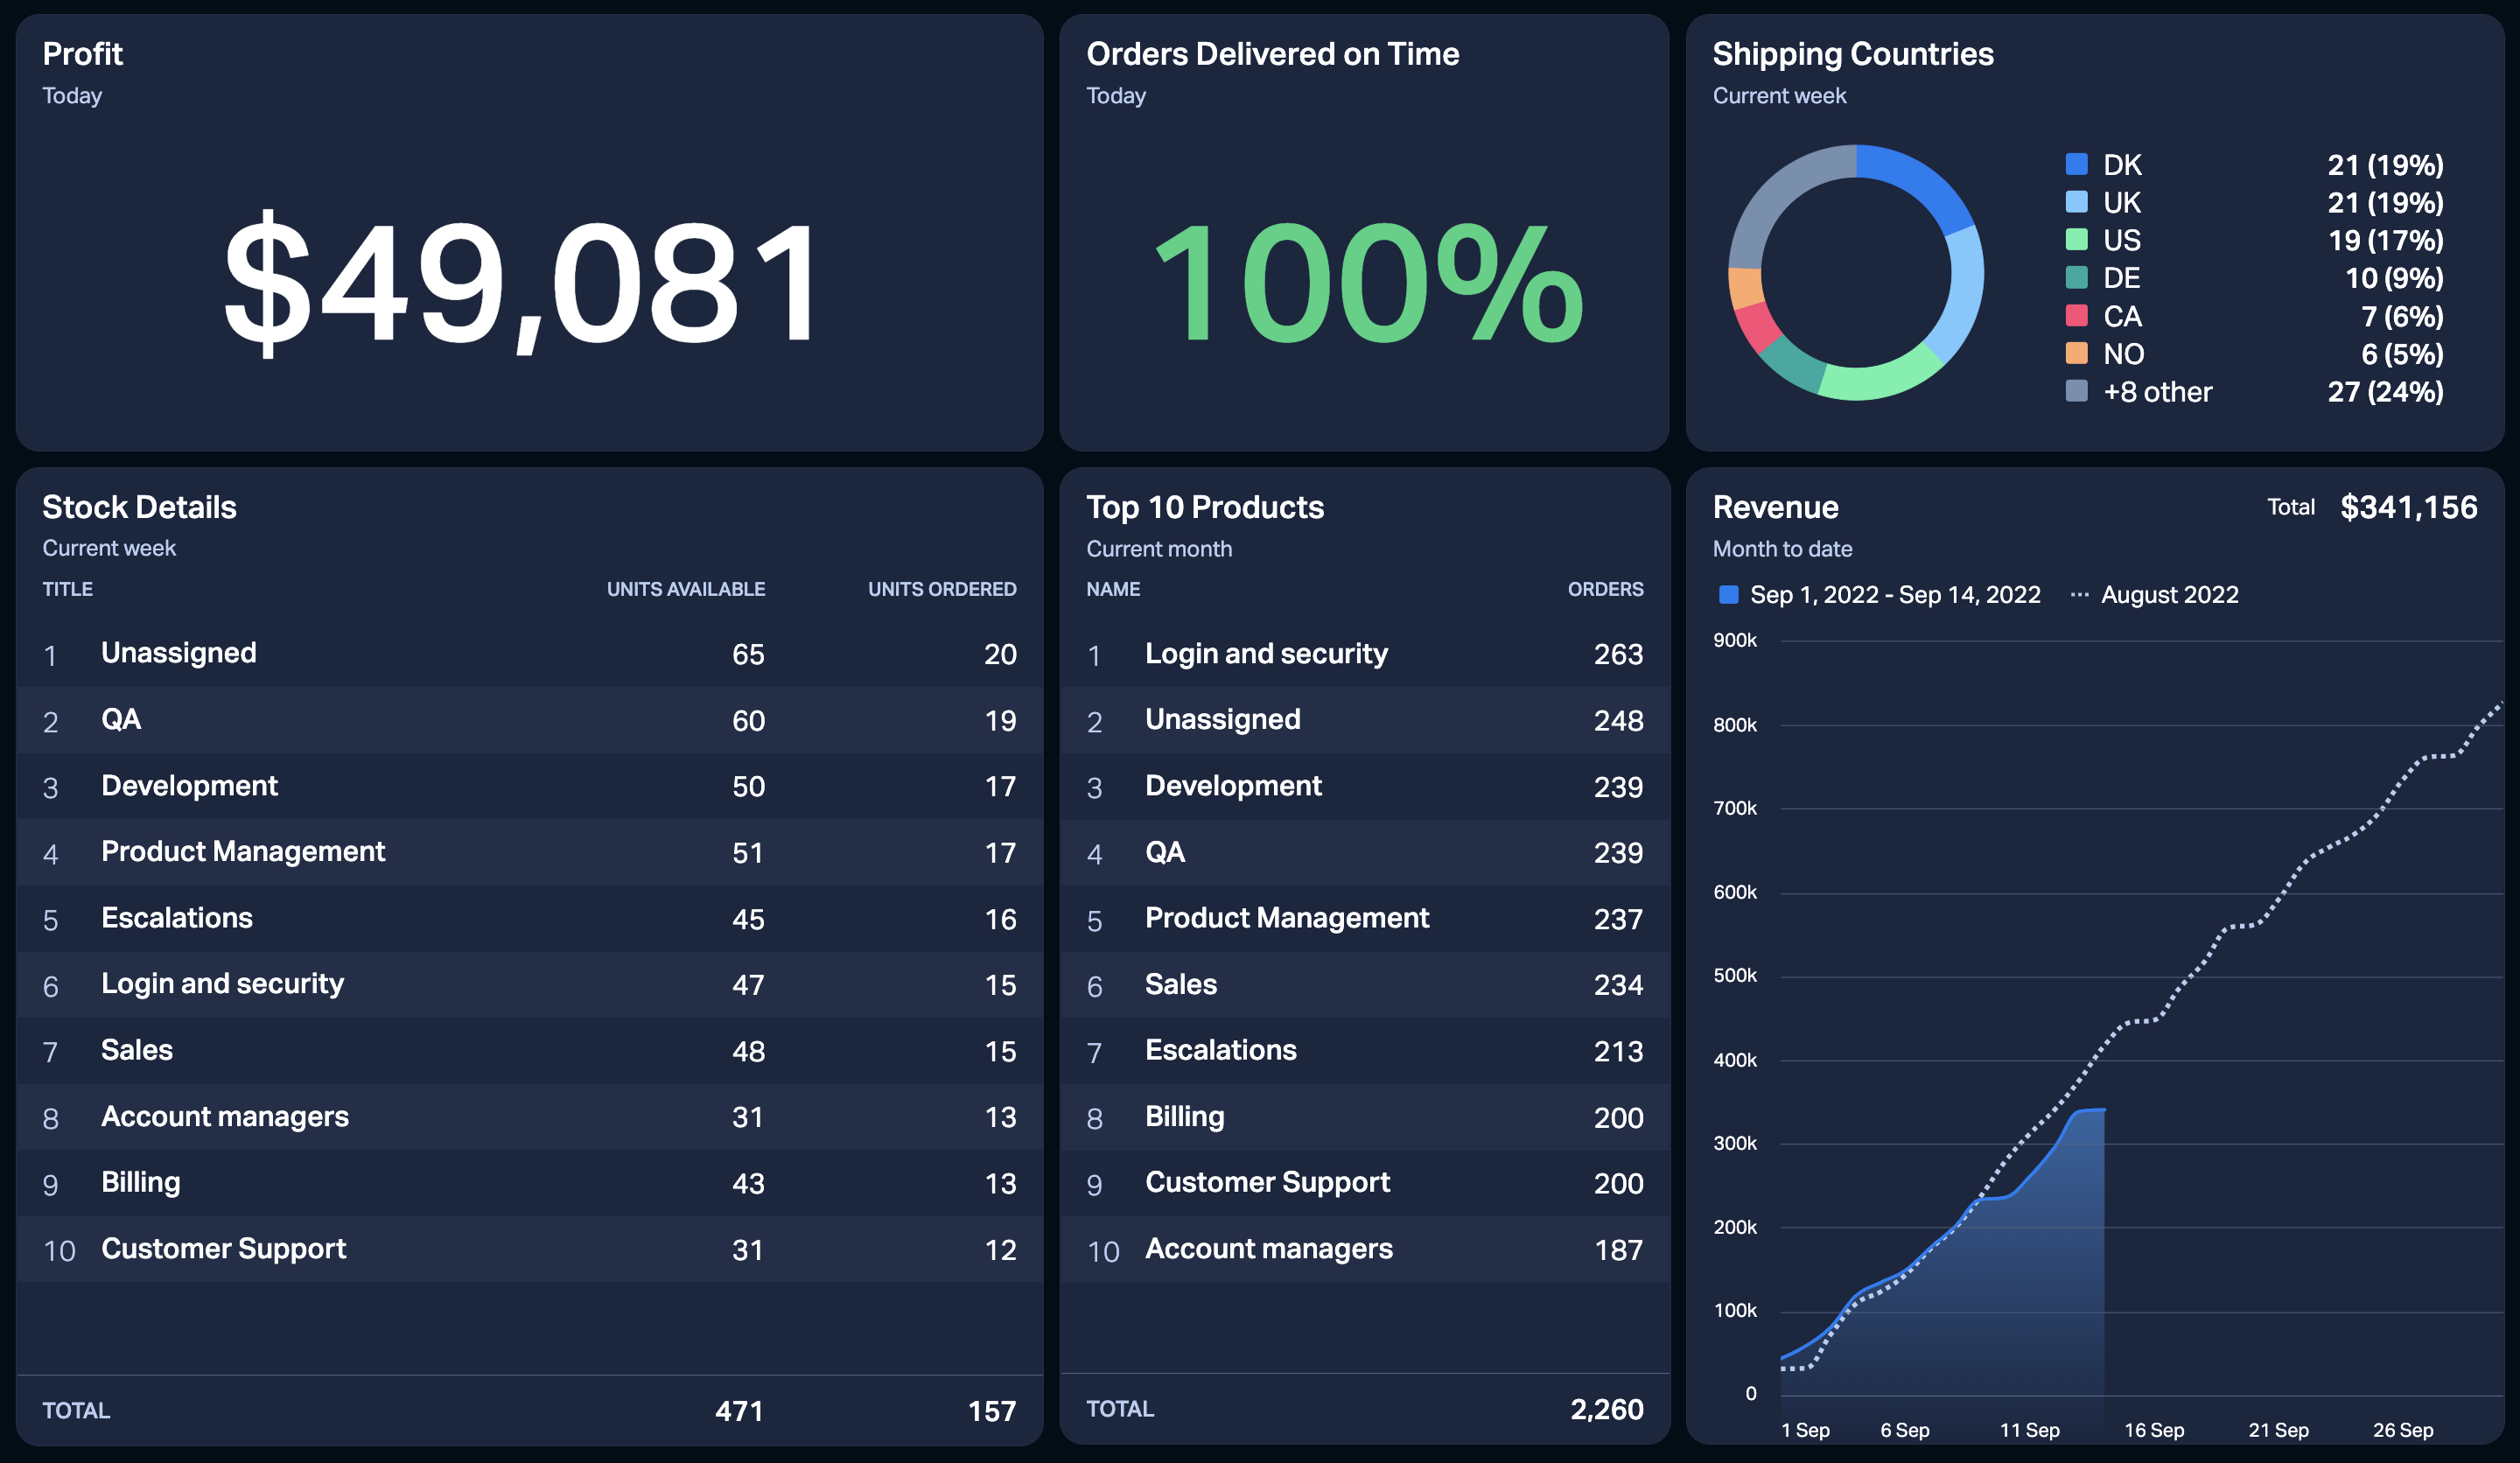2520x1463 pixels.
Task: Select the US green legend swatch
Action: pos(2076,240)
